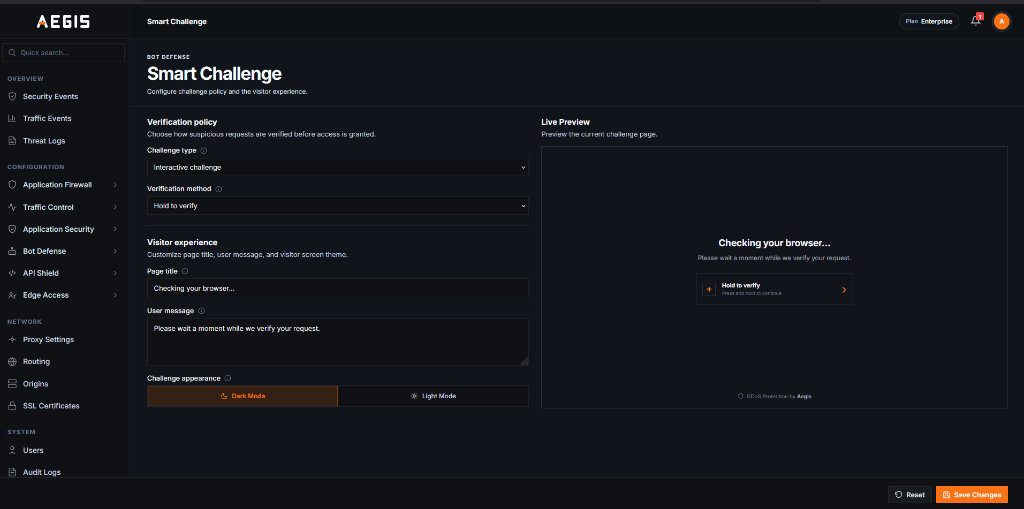The width and height of the screenshot is (1024, 509).
Task: Click the Plan Enterprise badge
Action: [x=929, y=22]
